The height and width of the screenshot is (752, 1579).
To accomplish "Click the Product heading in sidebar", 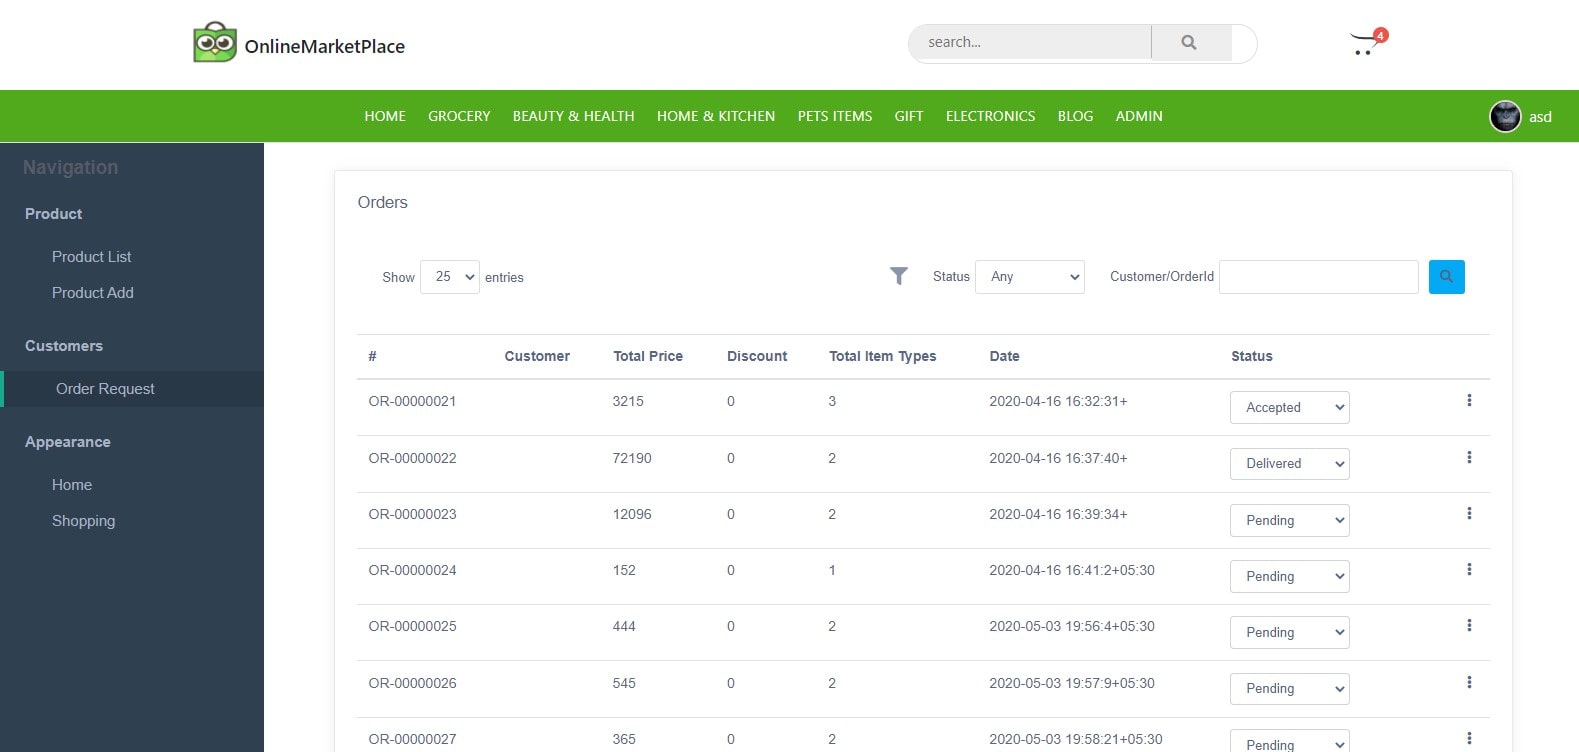I will [x=54, y=214].
